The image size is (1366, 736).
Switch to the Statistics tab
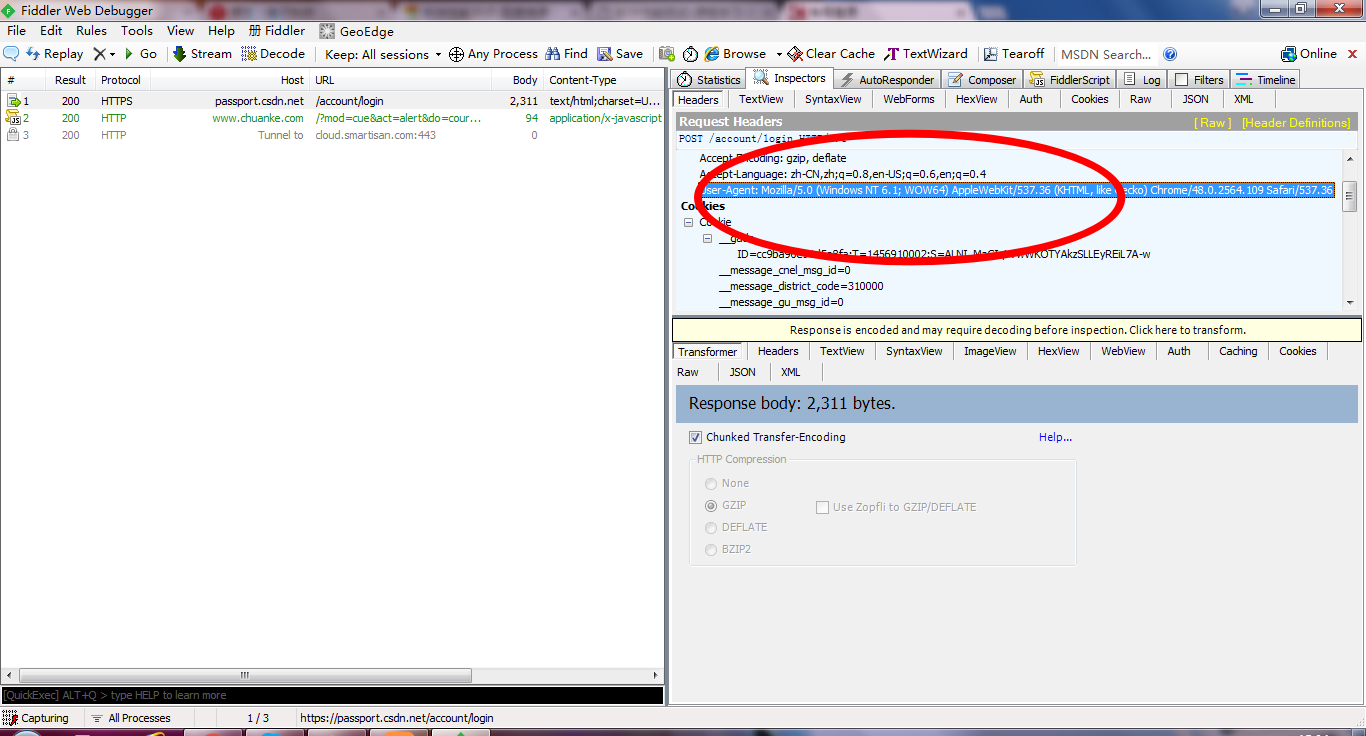(709, 79)
